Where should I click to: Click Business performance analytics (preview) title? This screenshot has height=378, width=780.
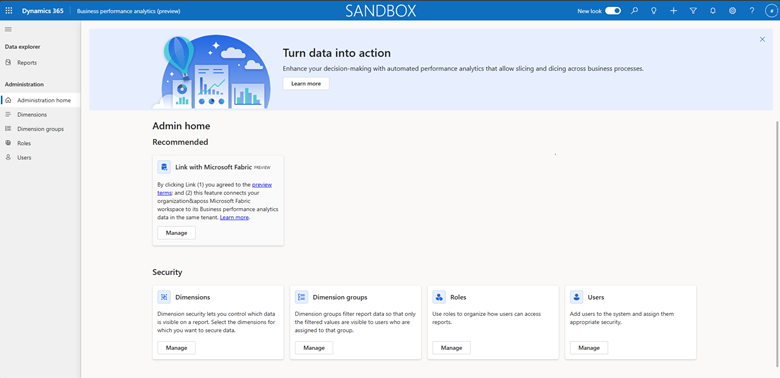point(128,11)
